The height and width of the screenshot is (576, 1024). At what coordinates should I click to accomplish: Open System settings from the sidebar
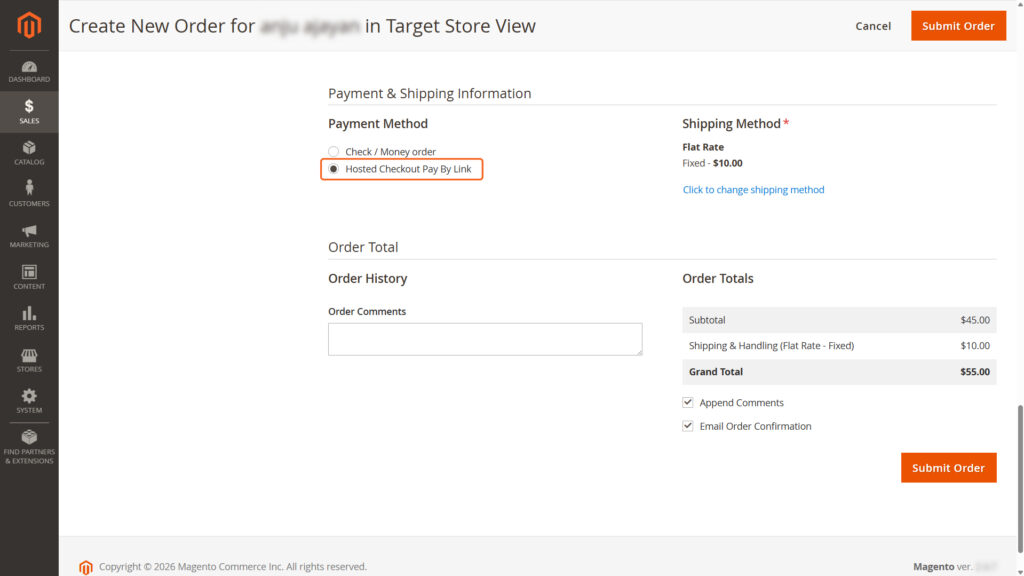(x=29, y=400)
